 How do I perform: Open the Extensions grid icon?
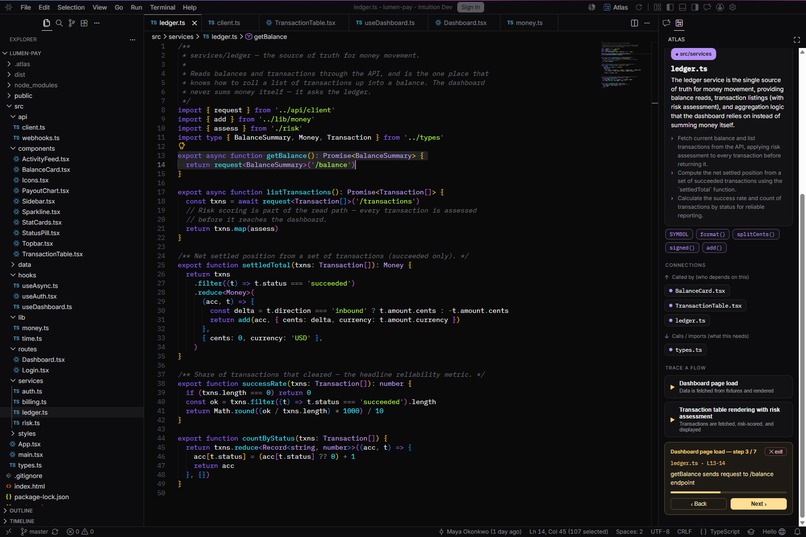coord(84,23)
